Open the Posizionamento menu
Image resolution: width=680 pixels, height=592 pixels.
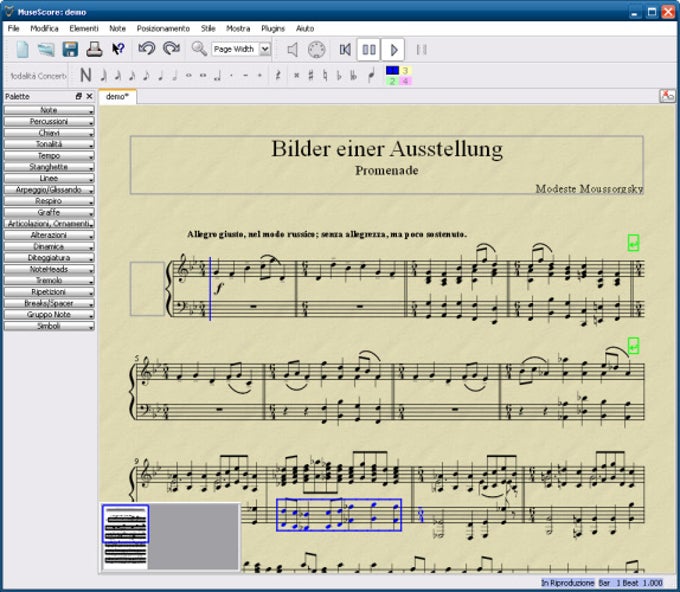pyautogui.click(x=163, y=29)
